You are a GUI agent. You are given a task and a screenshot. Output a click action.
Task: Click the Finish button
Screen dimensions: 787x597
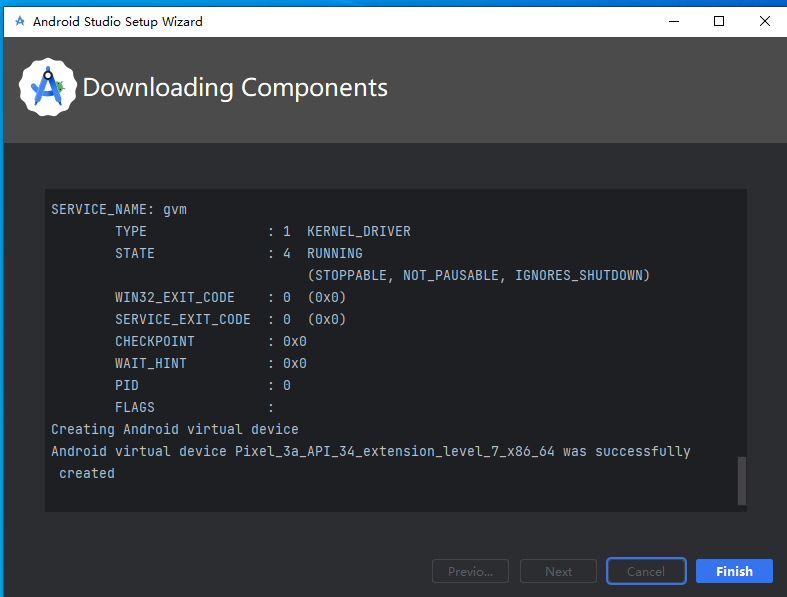(x=734, y=571)
